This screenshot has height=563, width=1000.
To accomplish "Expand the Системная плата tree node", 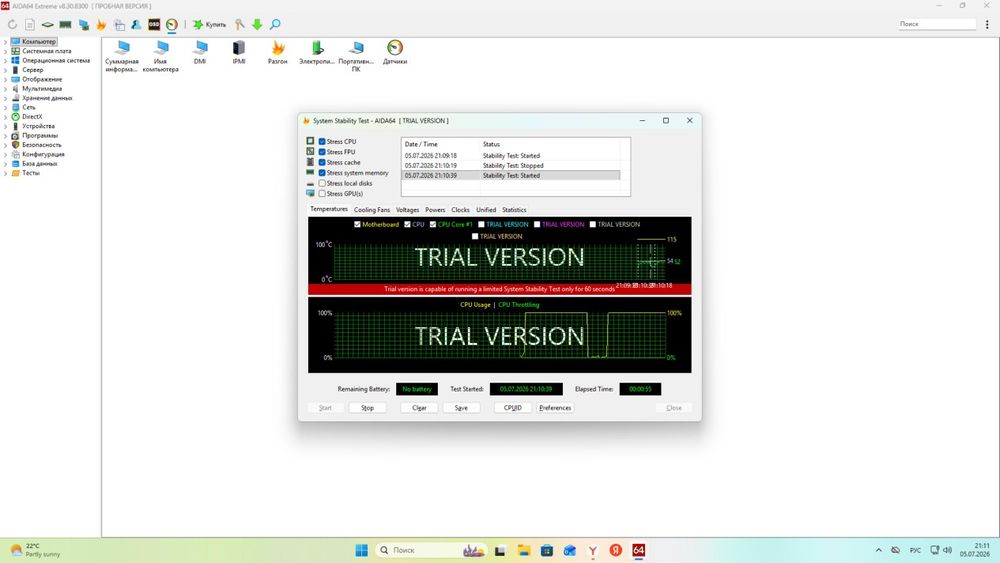I will [x=5, y=51].
